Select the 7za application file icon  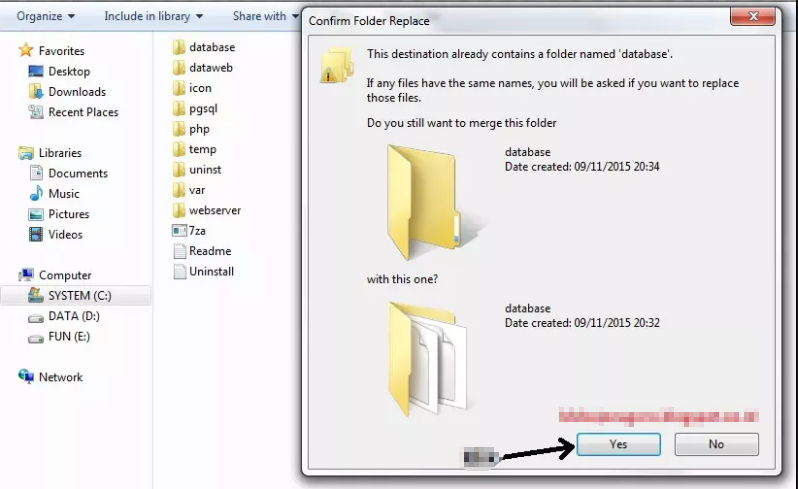(x=180, y=231)
